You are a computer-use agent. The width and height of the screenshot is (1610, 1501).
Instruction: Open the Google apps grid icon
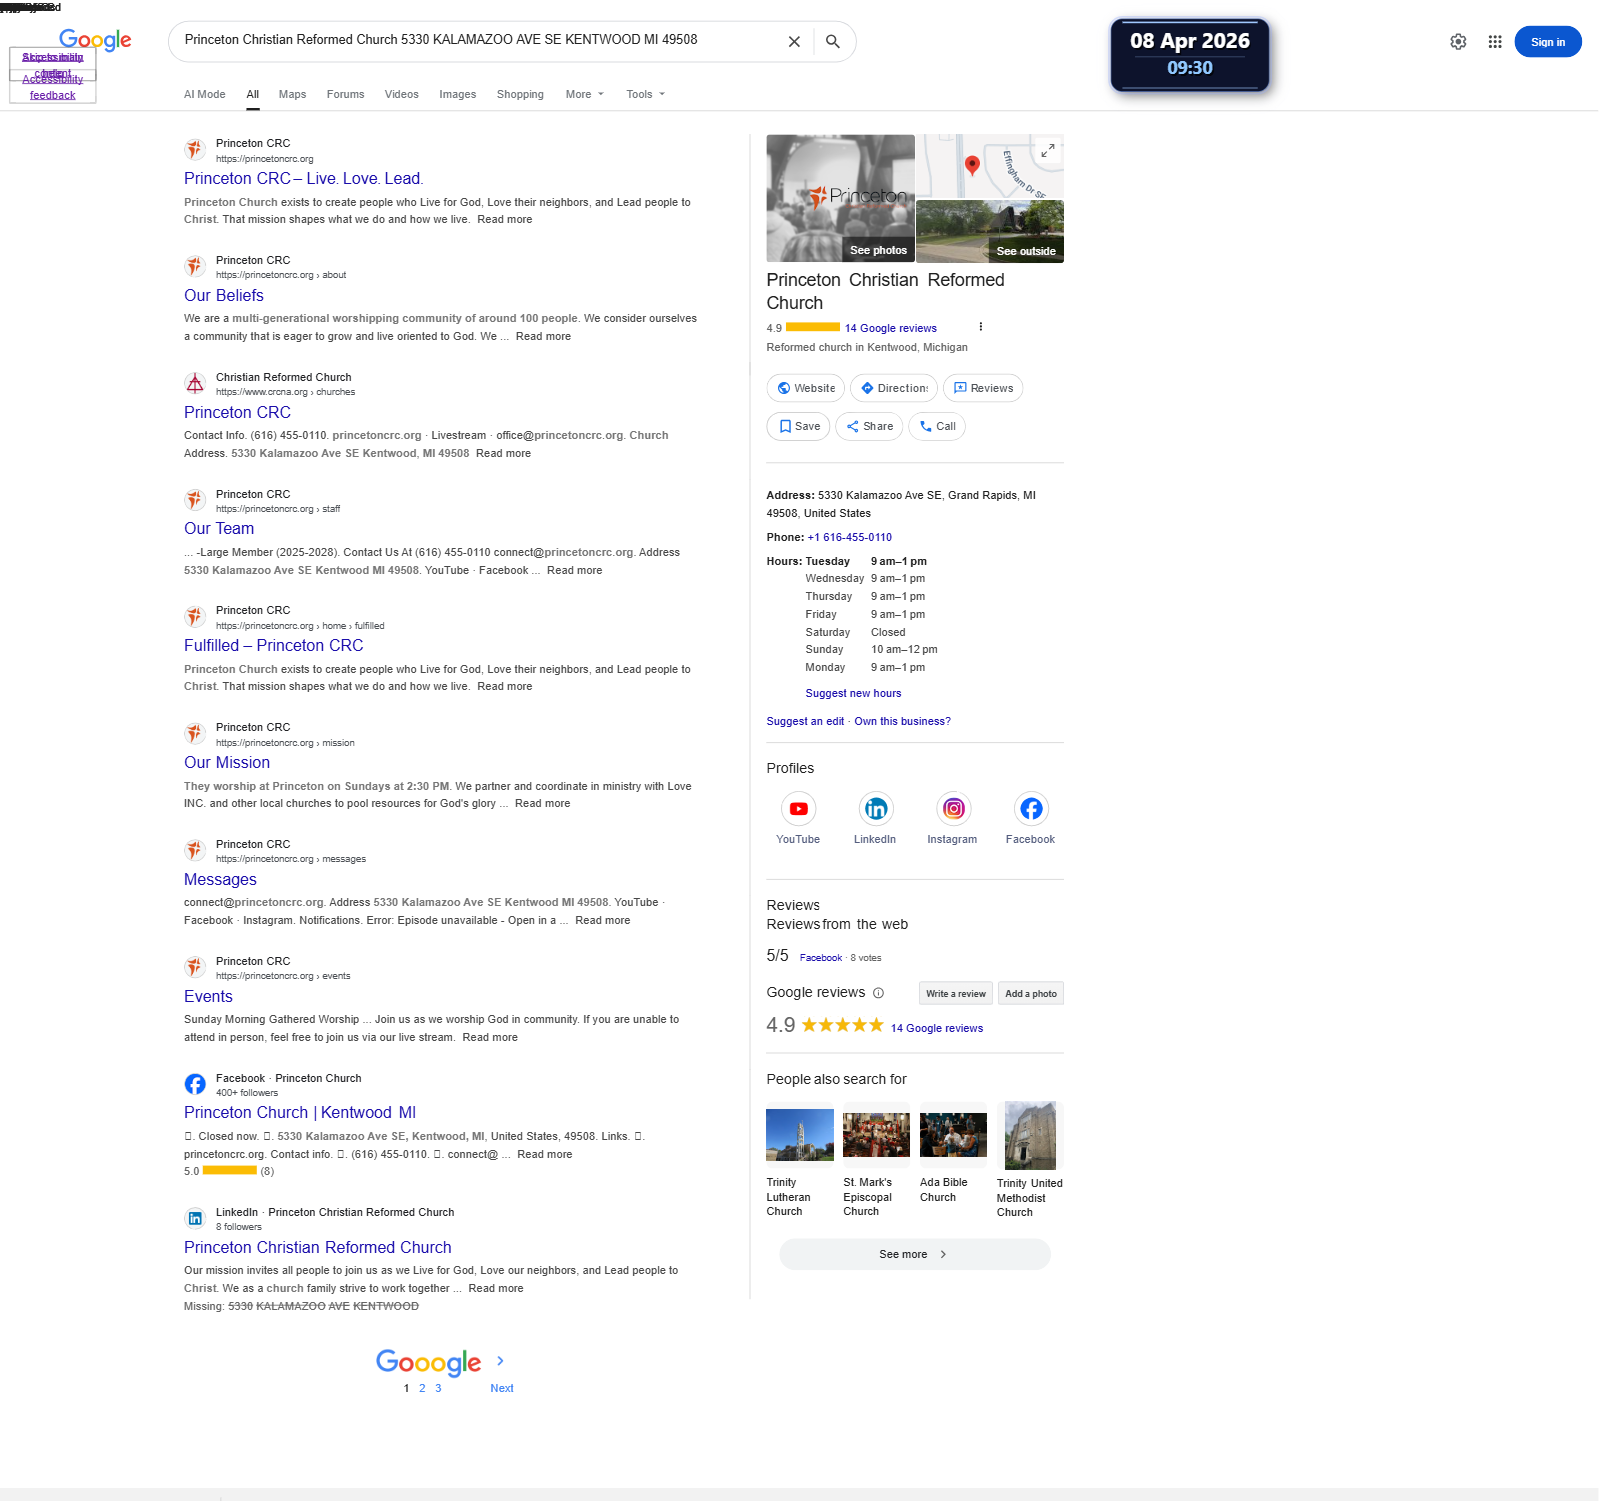coord(1495,42)
